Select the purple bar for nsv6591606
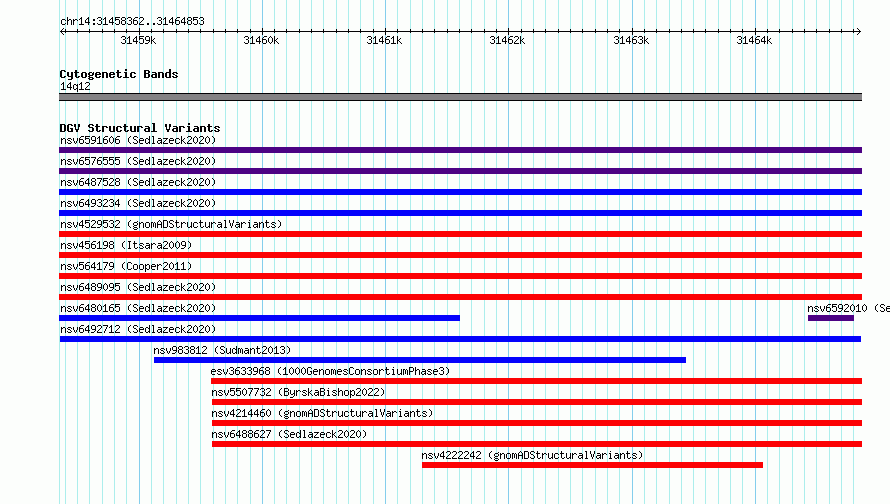 460,150
